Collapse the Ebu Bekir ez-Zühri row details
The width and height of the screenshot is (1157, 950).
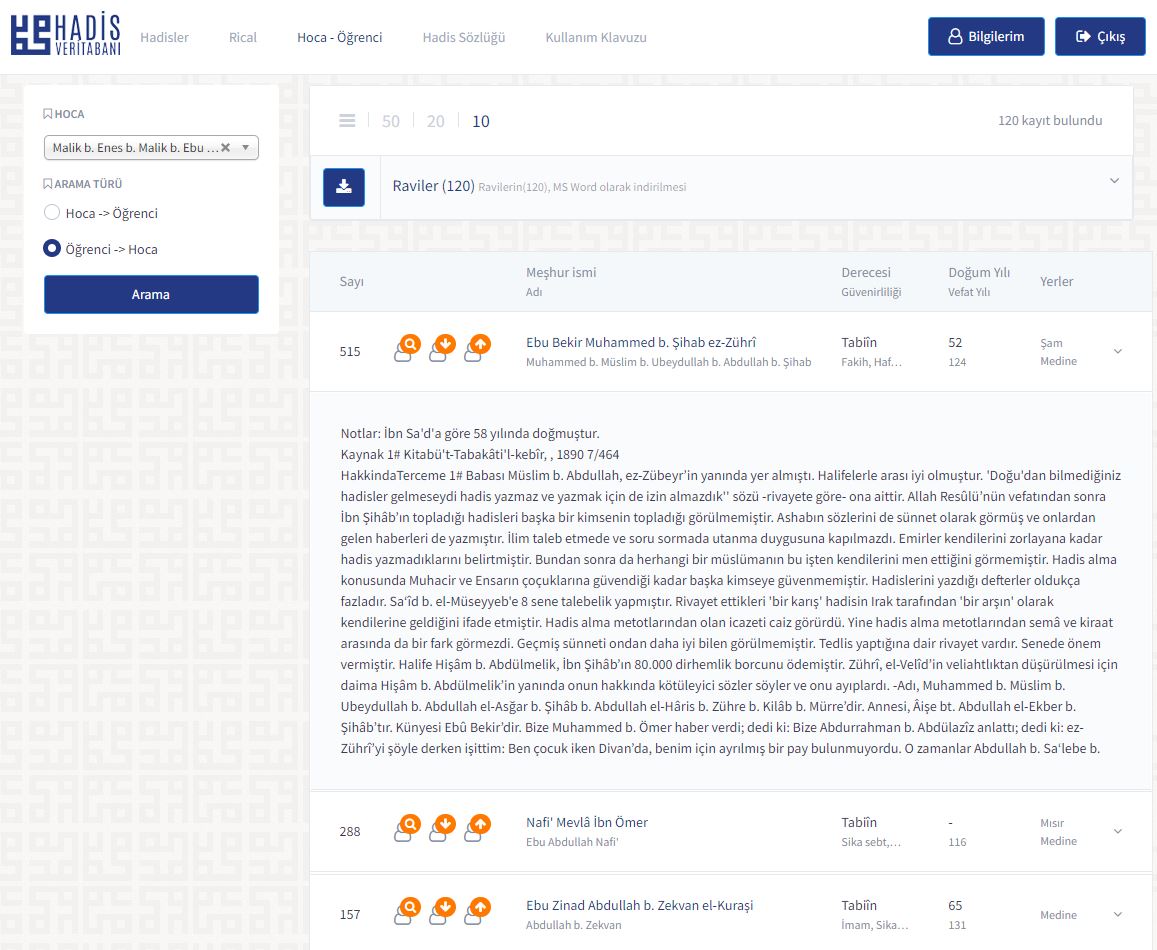click(x=1118, y=352)
